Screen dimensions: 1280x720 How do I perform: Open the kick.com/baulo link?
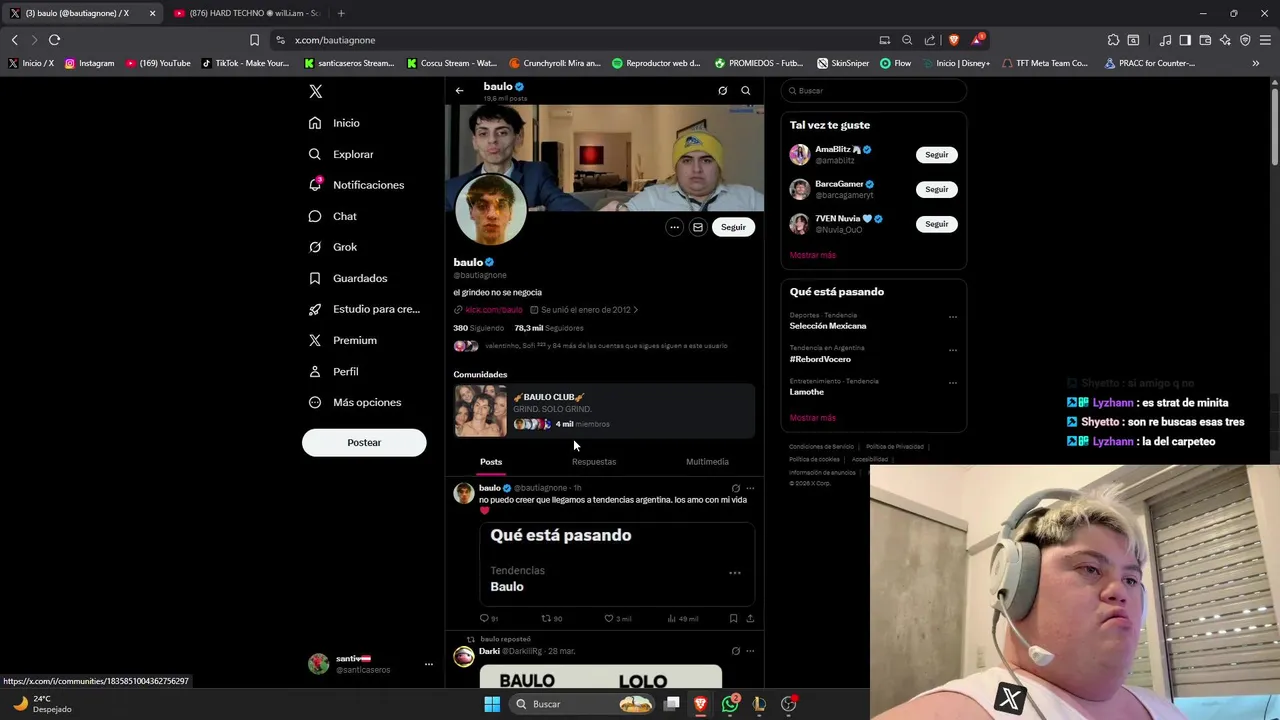point(493,310)
